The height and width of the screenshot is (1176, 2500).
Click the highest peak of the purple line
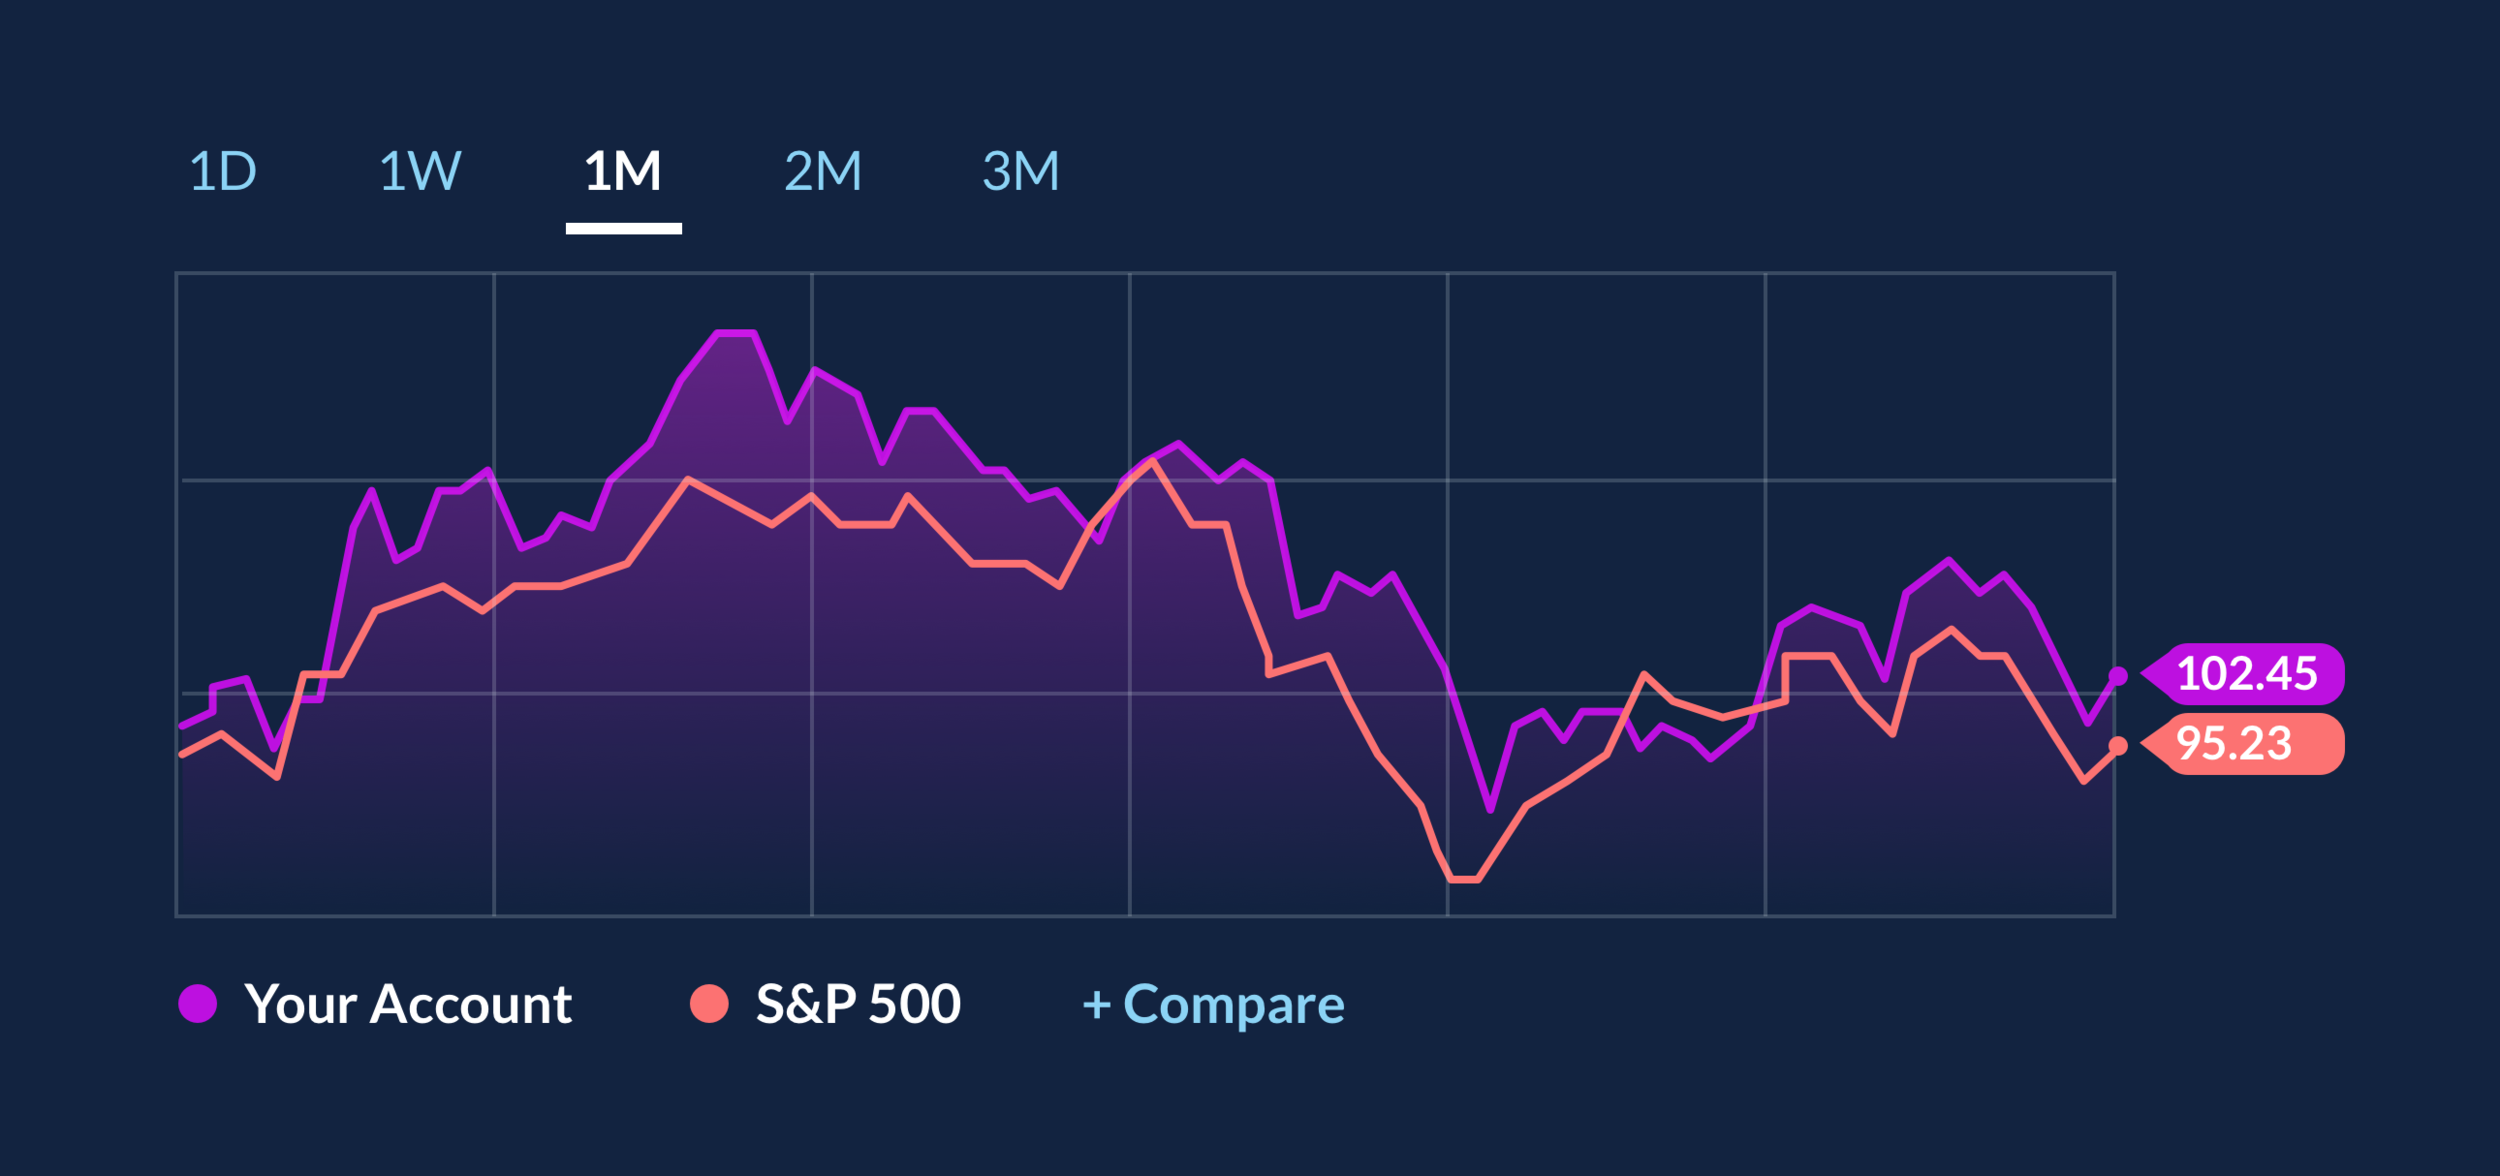[735, 332]
